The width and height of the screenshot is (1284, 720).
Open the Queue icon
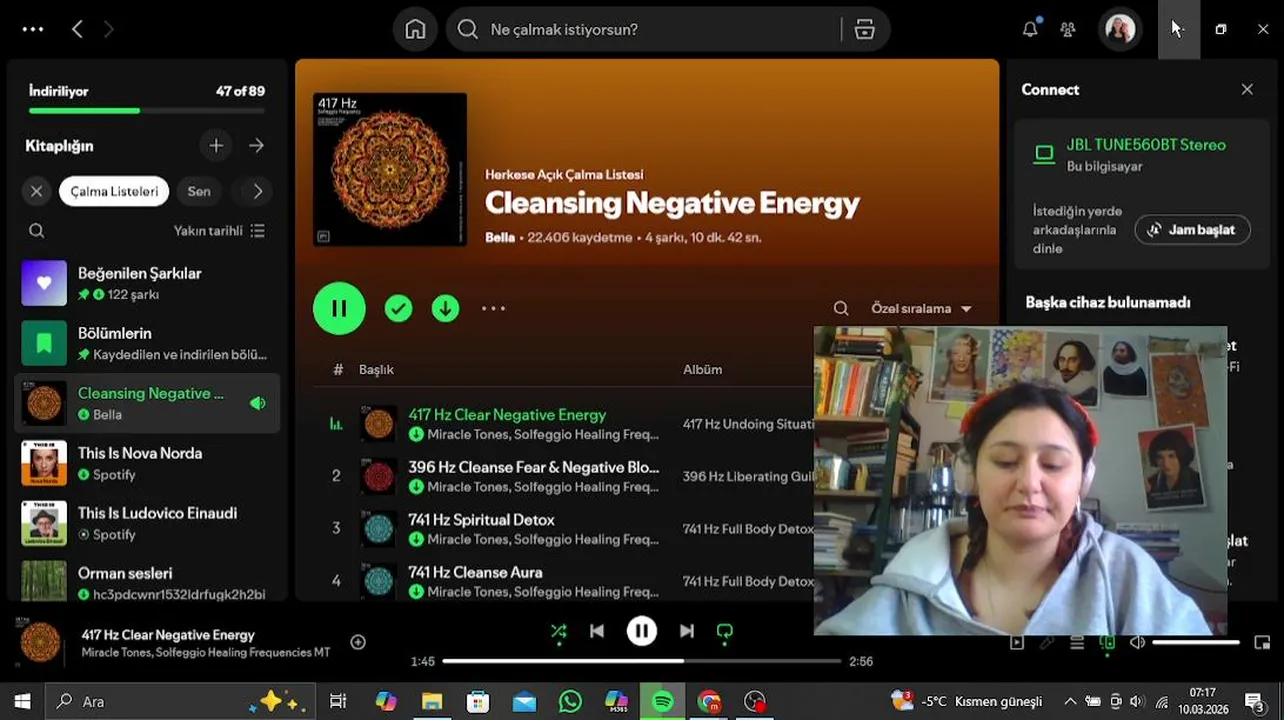tap(1077, 643)
